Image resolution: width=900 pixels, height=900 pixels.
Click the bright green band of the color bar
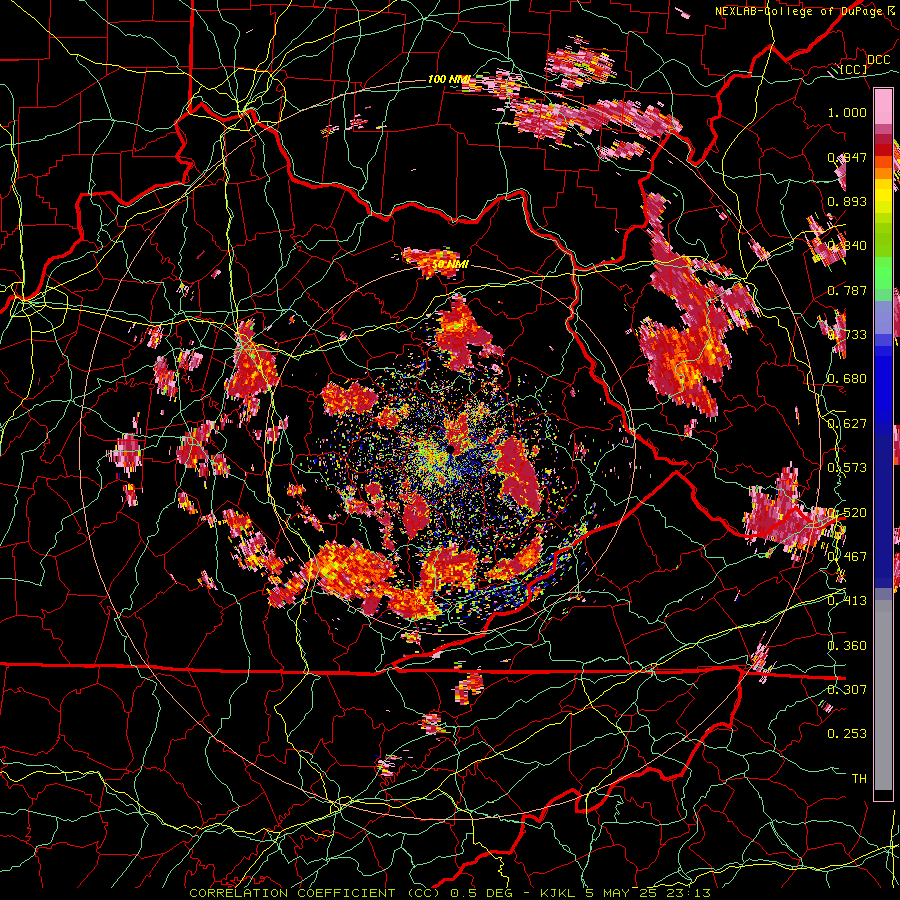[x=883, y=273]
